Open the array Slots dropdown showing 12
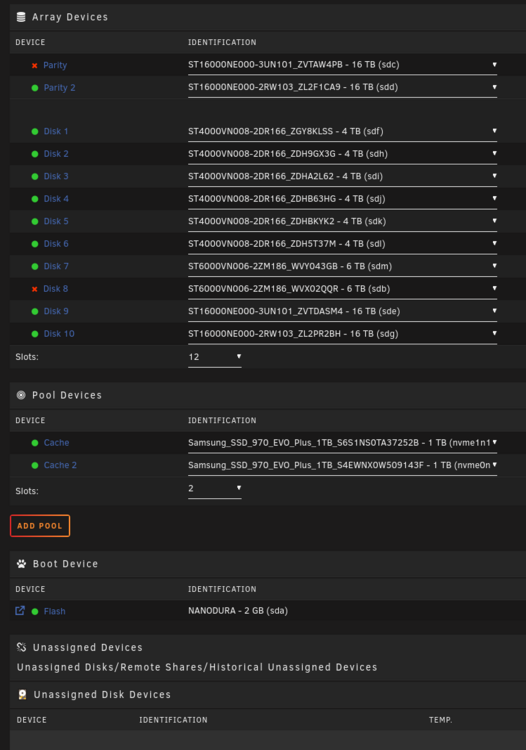The width and height of the screenshot is (526, 750). pos(215,357)
